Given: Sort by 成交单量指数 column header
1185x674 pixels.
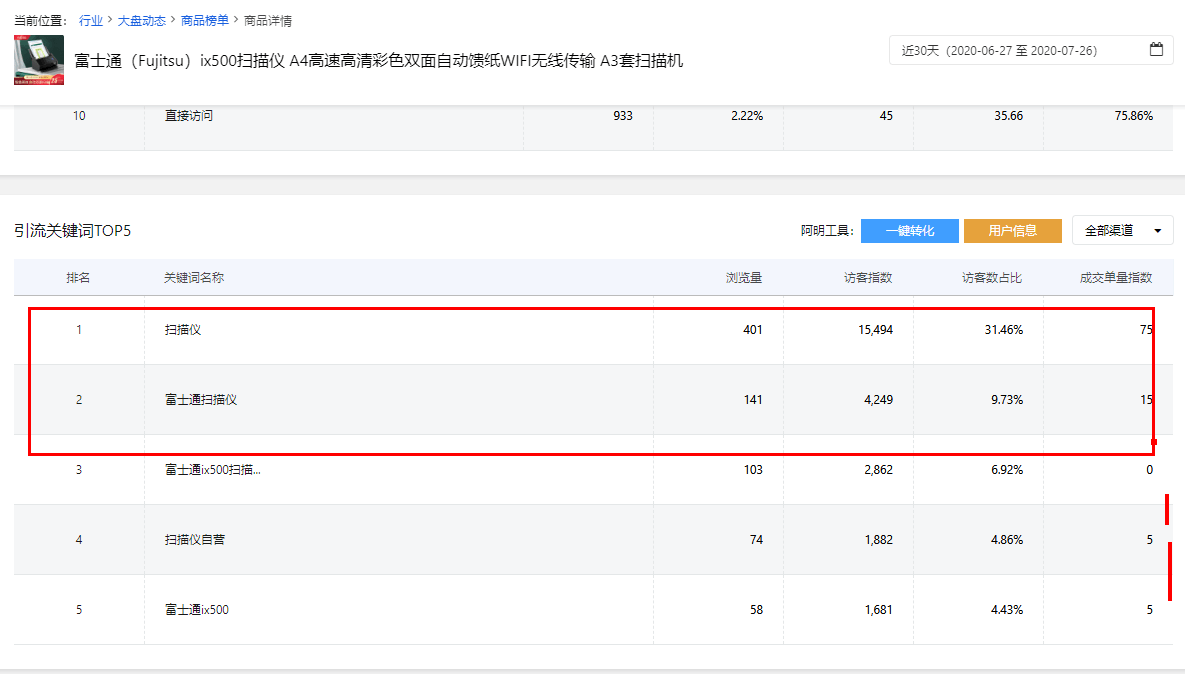Looking at the screenshot, I should (1115, 277).
